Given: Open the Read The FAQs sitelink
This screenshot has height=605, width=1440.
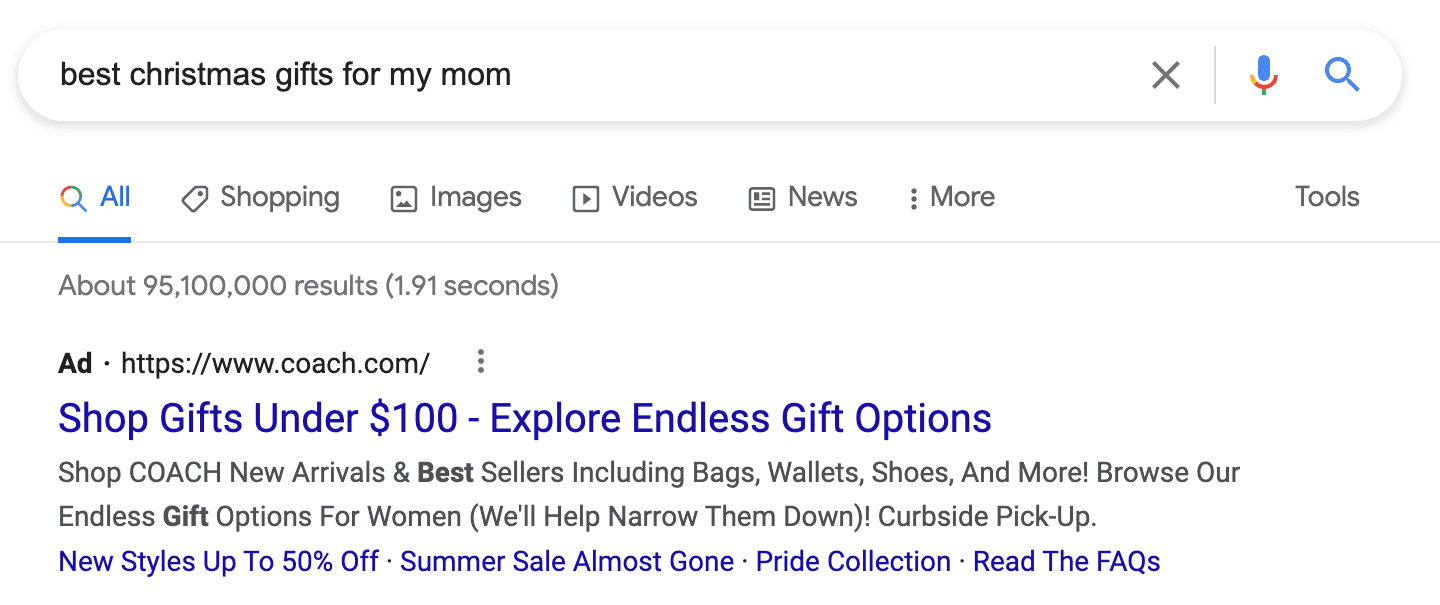Looking at the screenshot, I should click(x=1067, y=562).
